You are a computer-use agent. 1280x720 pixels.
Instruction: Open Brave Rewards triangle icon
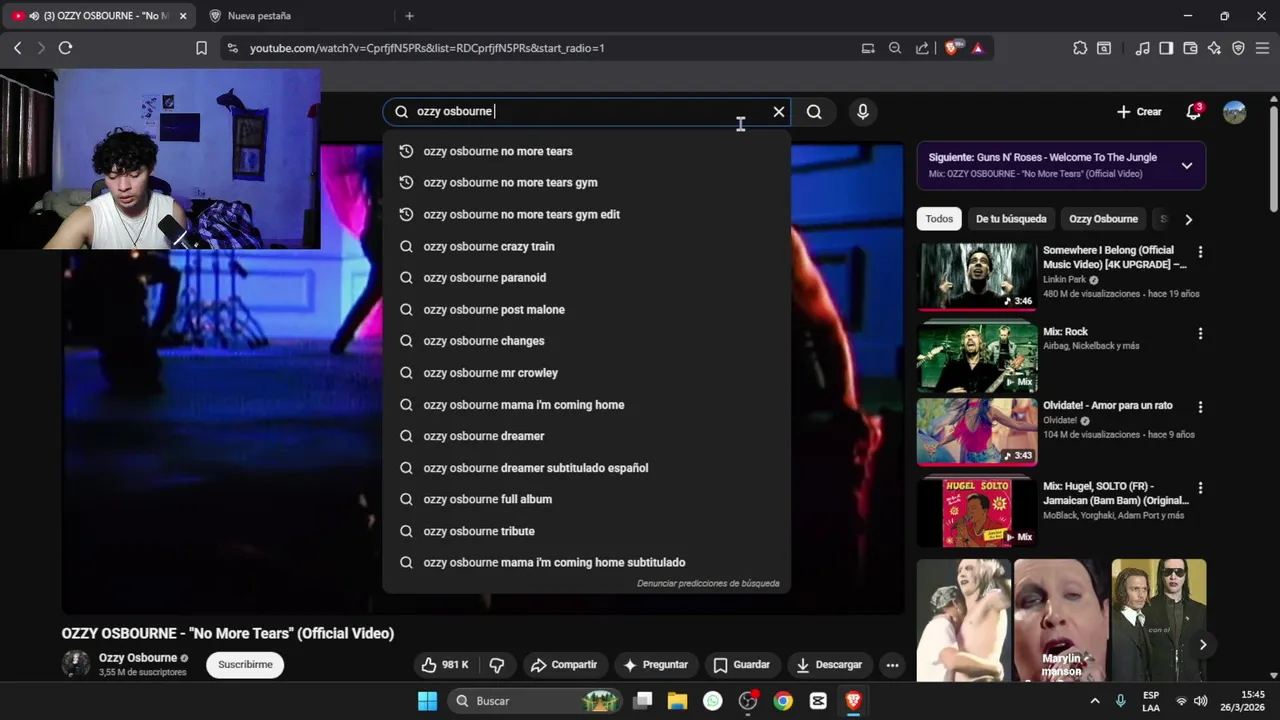coord(977,48)
